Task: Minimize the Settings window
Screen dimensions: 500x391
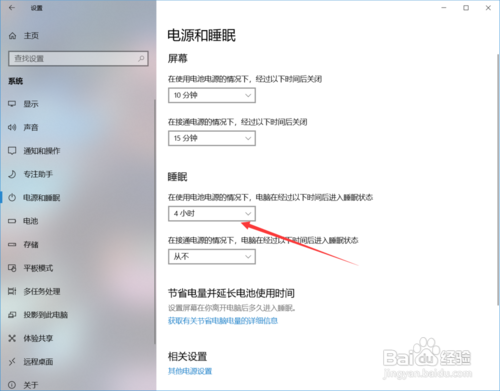Action: 444,8
